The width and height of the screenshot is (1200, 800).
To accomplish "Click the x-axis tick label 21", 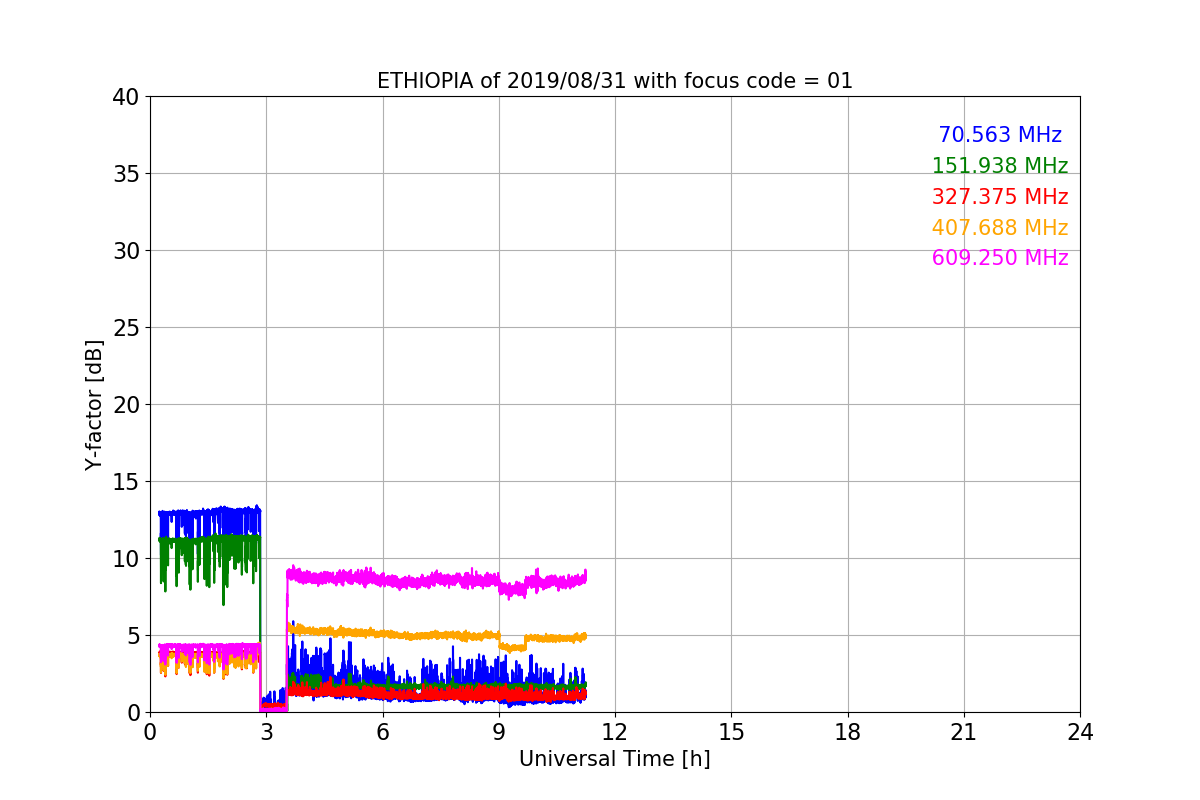I will click(x=964, y=732).
